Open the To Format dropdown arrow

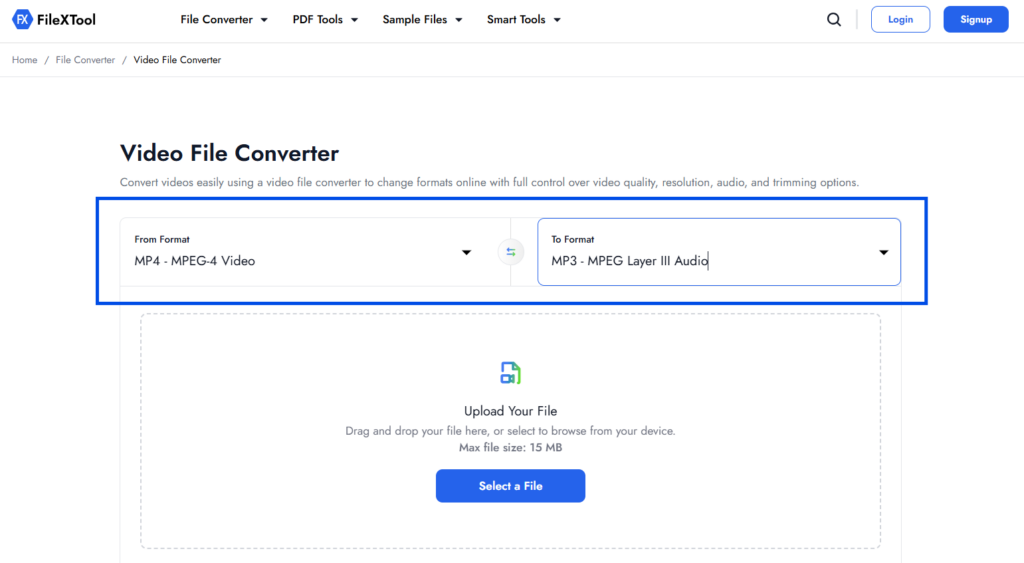(884, 253)
